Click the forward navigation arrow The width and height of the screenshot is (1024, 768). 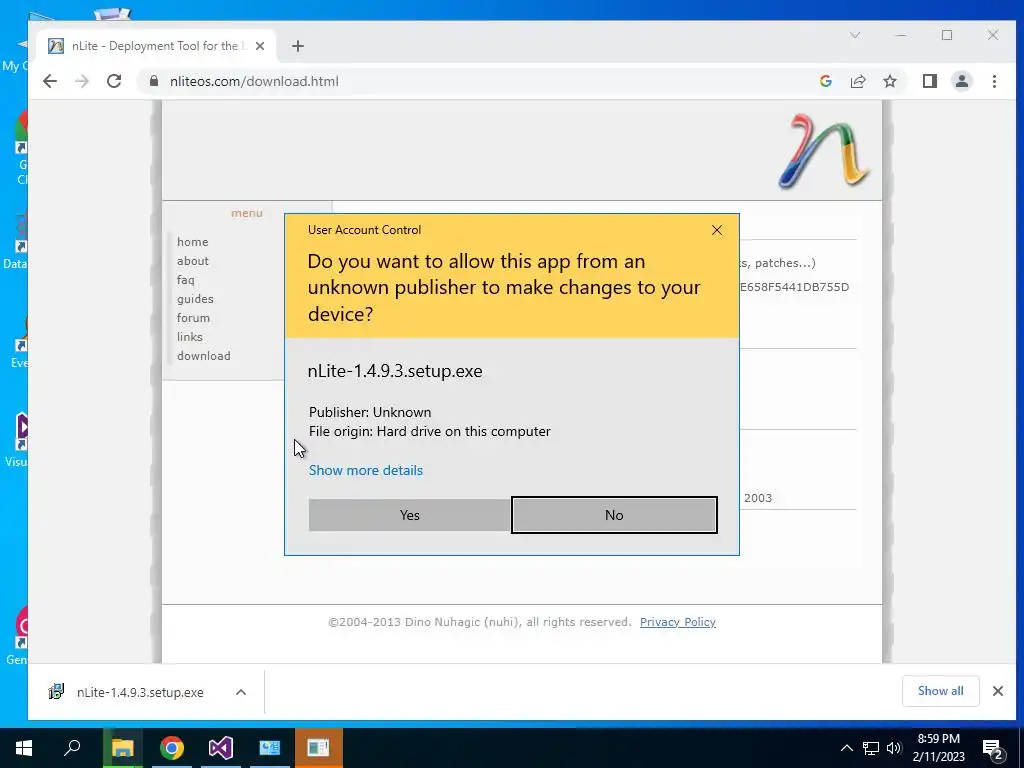(x=82, y=81)
